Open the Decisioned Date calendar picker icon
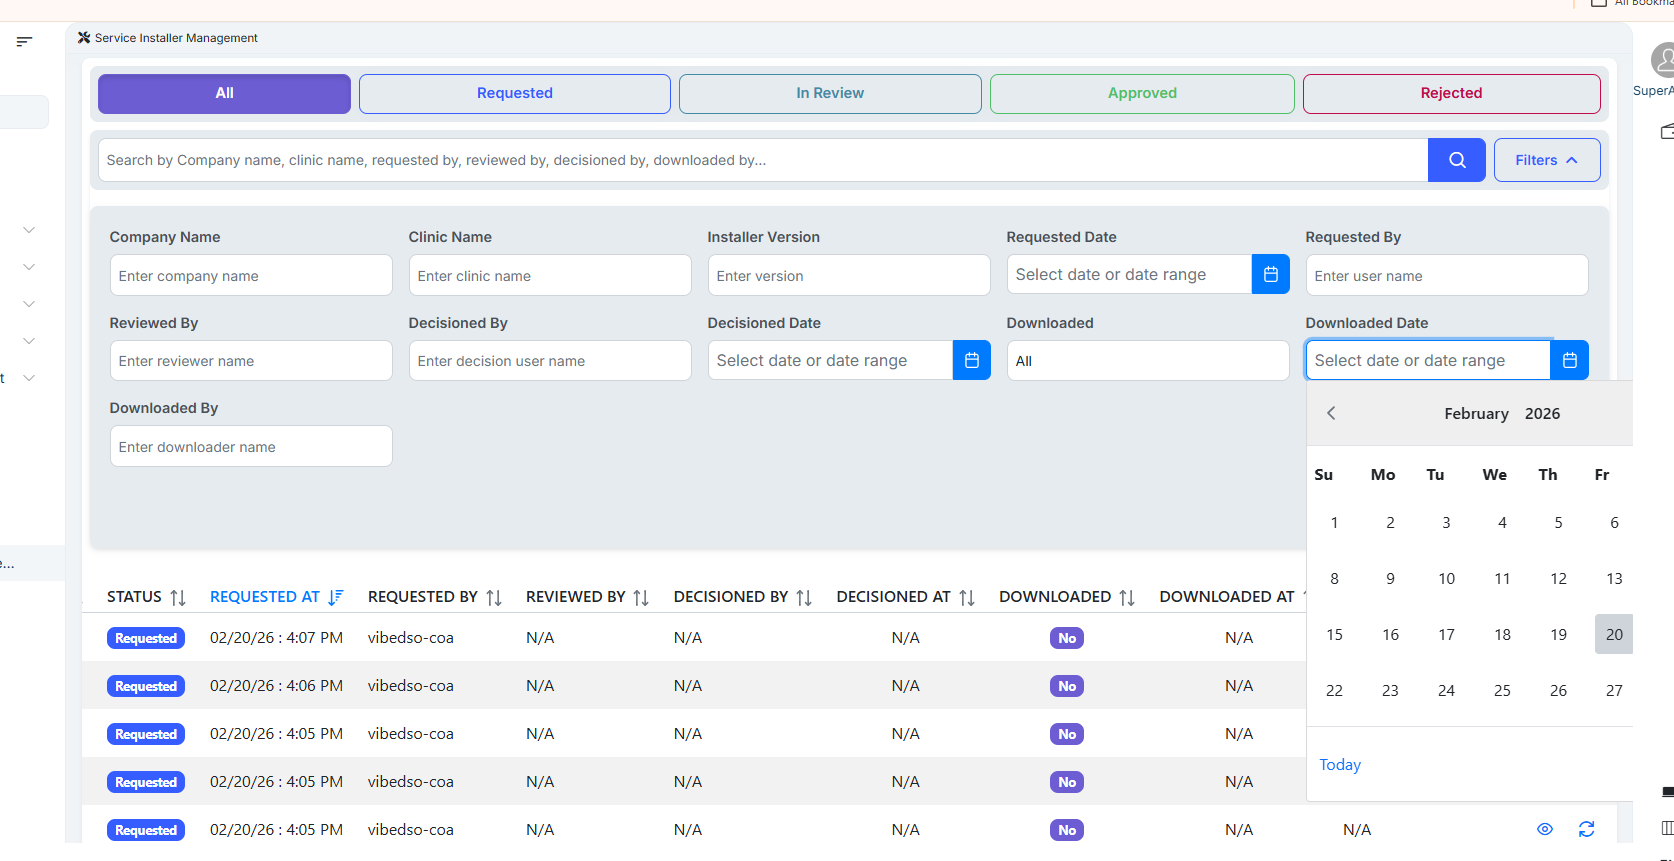The image size is (1674, 861). 971,361
